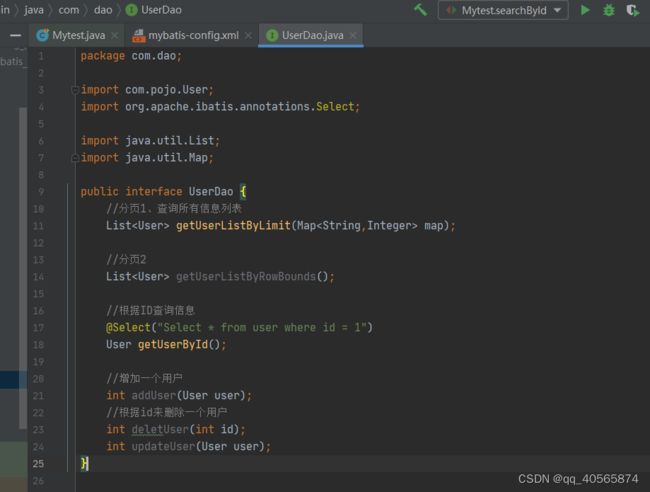
Task: Click 'Map<String,Integer> map' parameter on line 11
Action: pyautogui.click(x=370, y=225)
